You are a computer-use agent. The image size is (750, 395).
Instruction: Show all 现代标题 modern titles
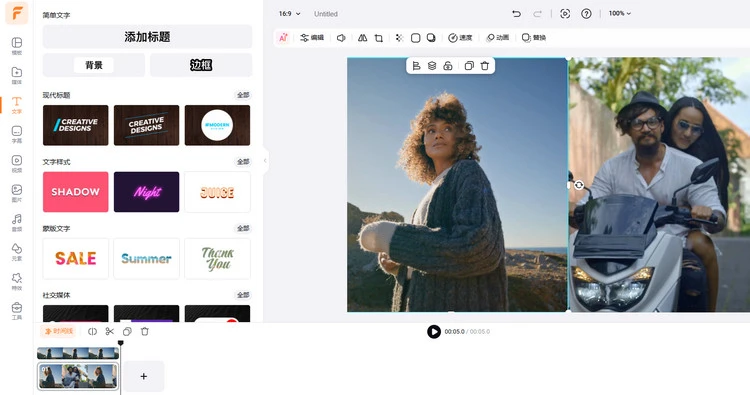click(x=243, y=95)
